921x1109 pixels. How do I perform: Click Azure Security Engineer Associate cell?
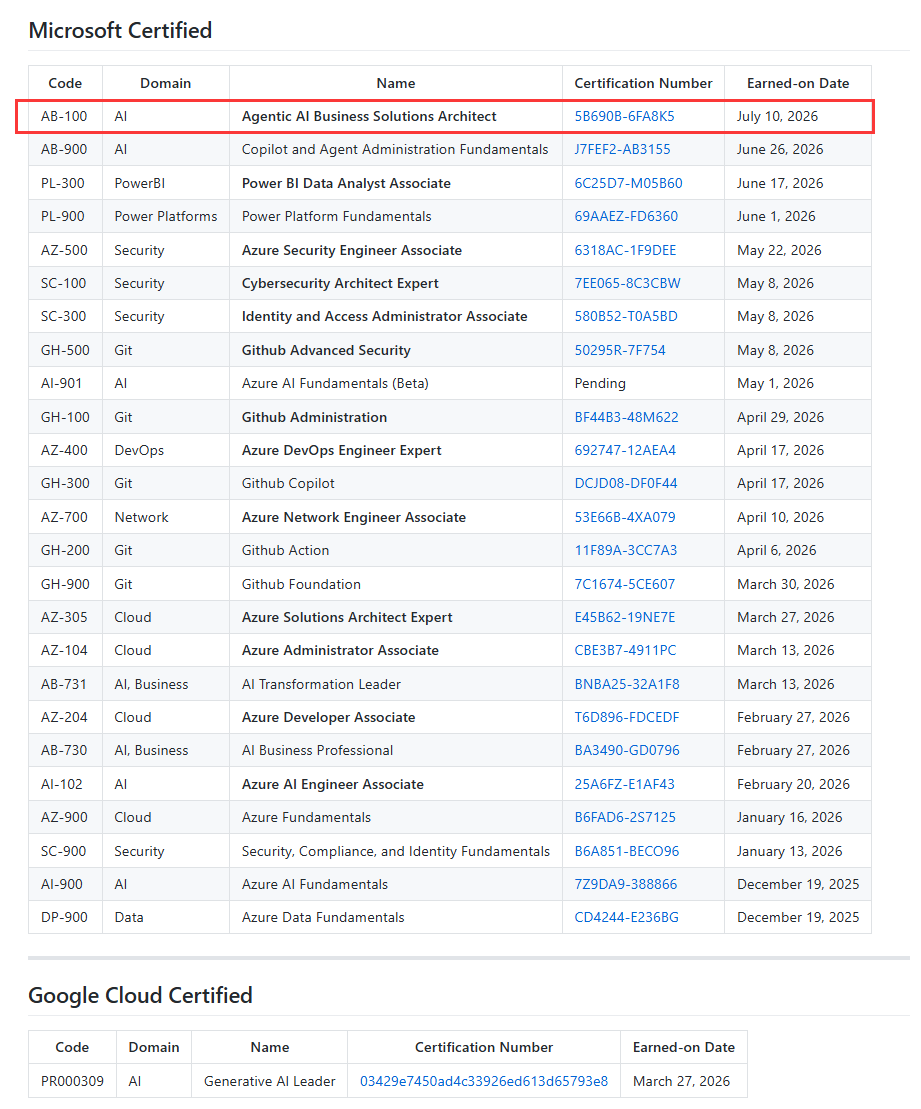click(395, 250)
